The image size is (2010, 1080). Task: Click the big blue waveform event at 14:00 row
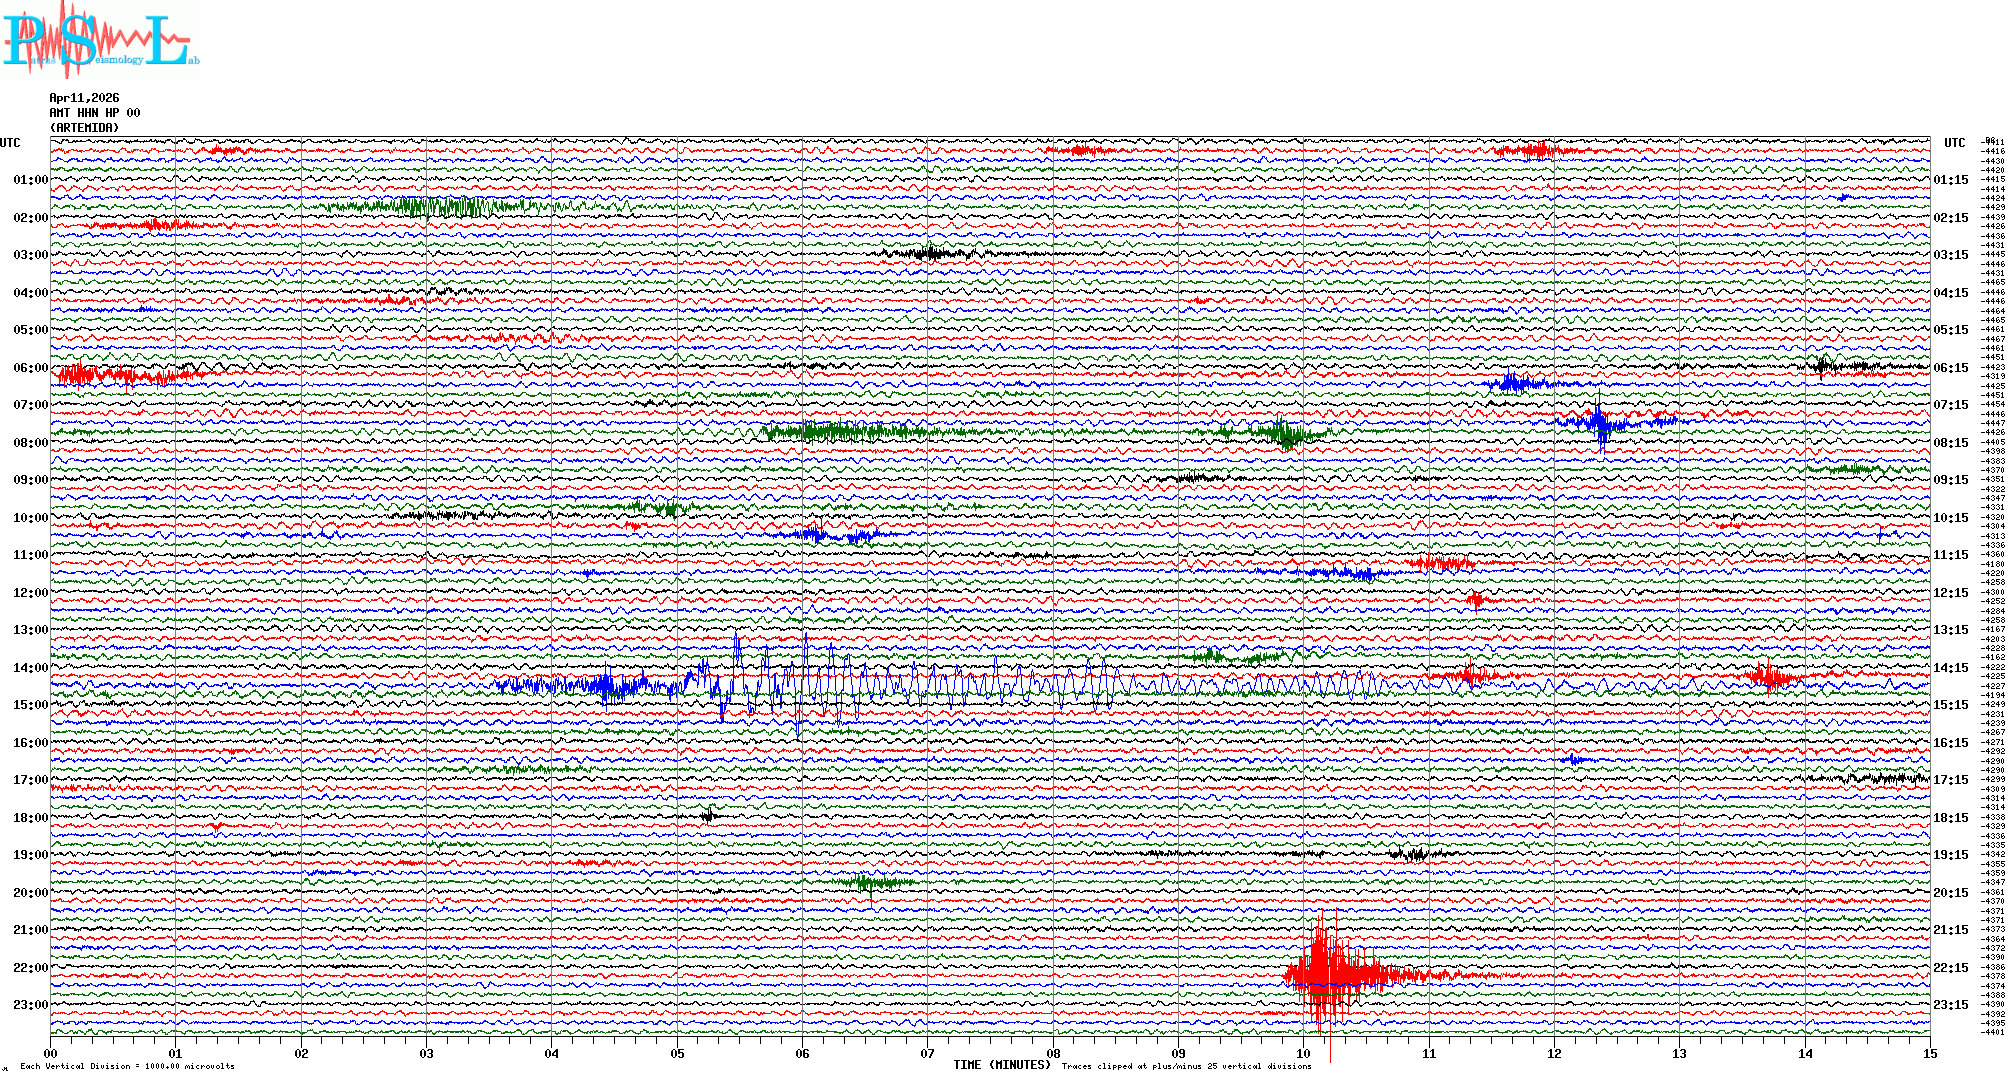pyautogui.click(x=800, y=686)
